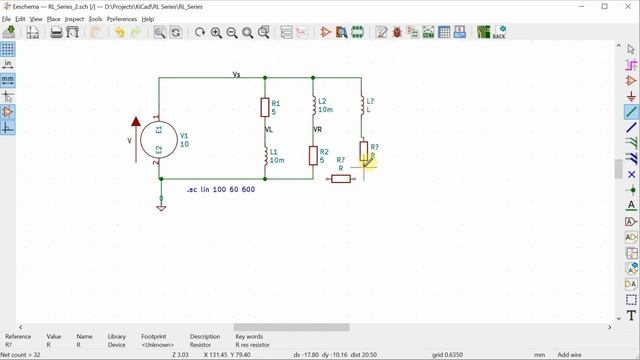
Task: Annotate schematic symbols
Action: click(x=381, y=32)
